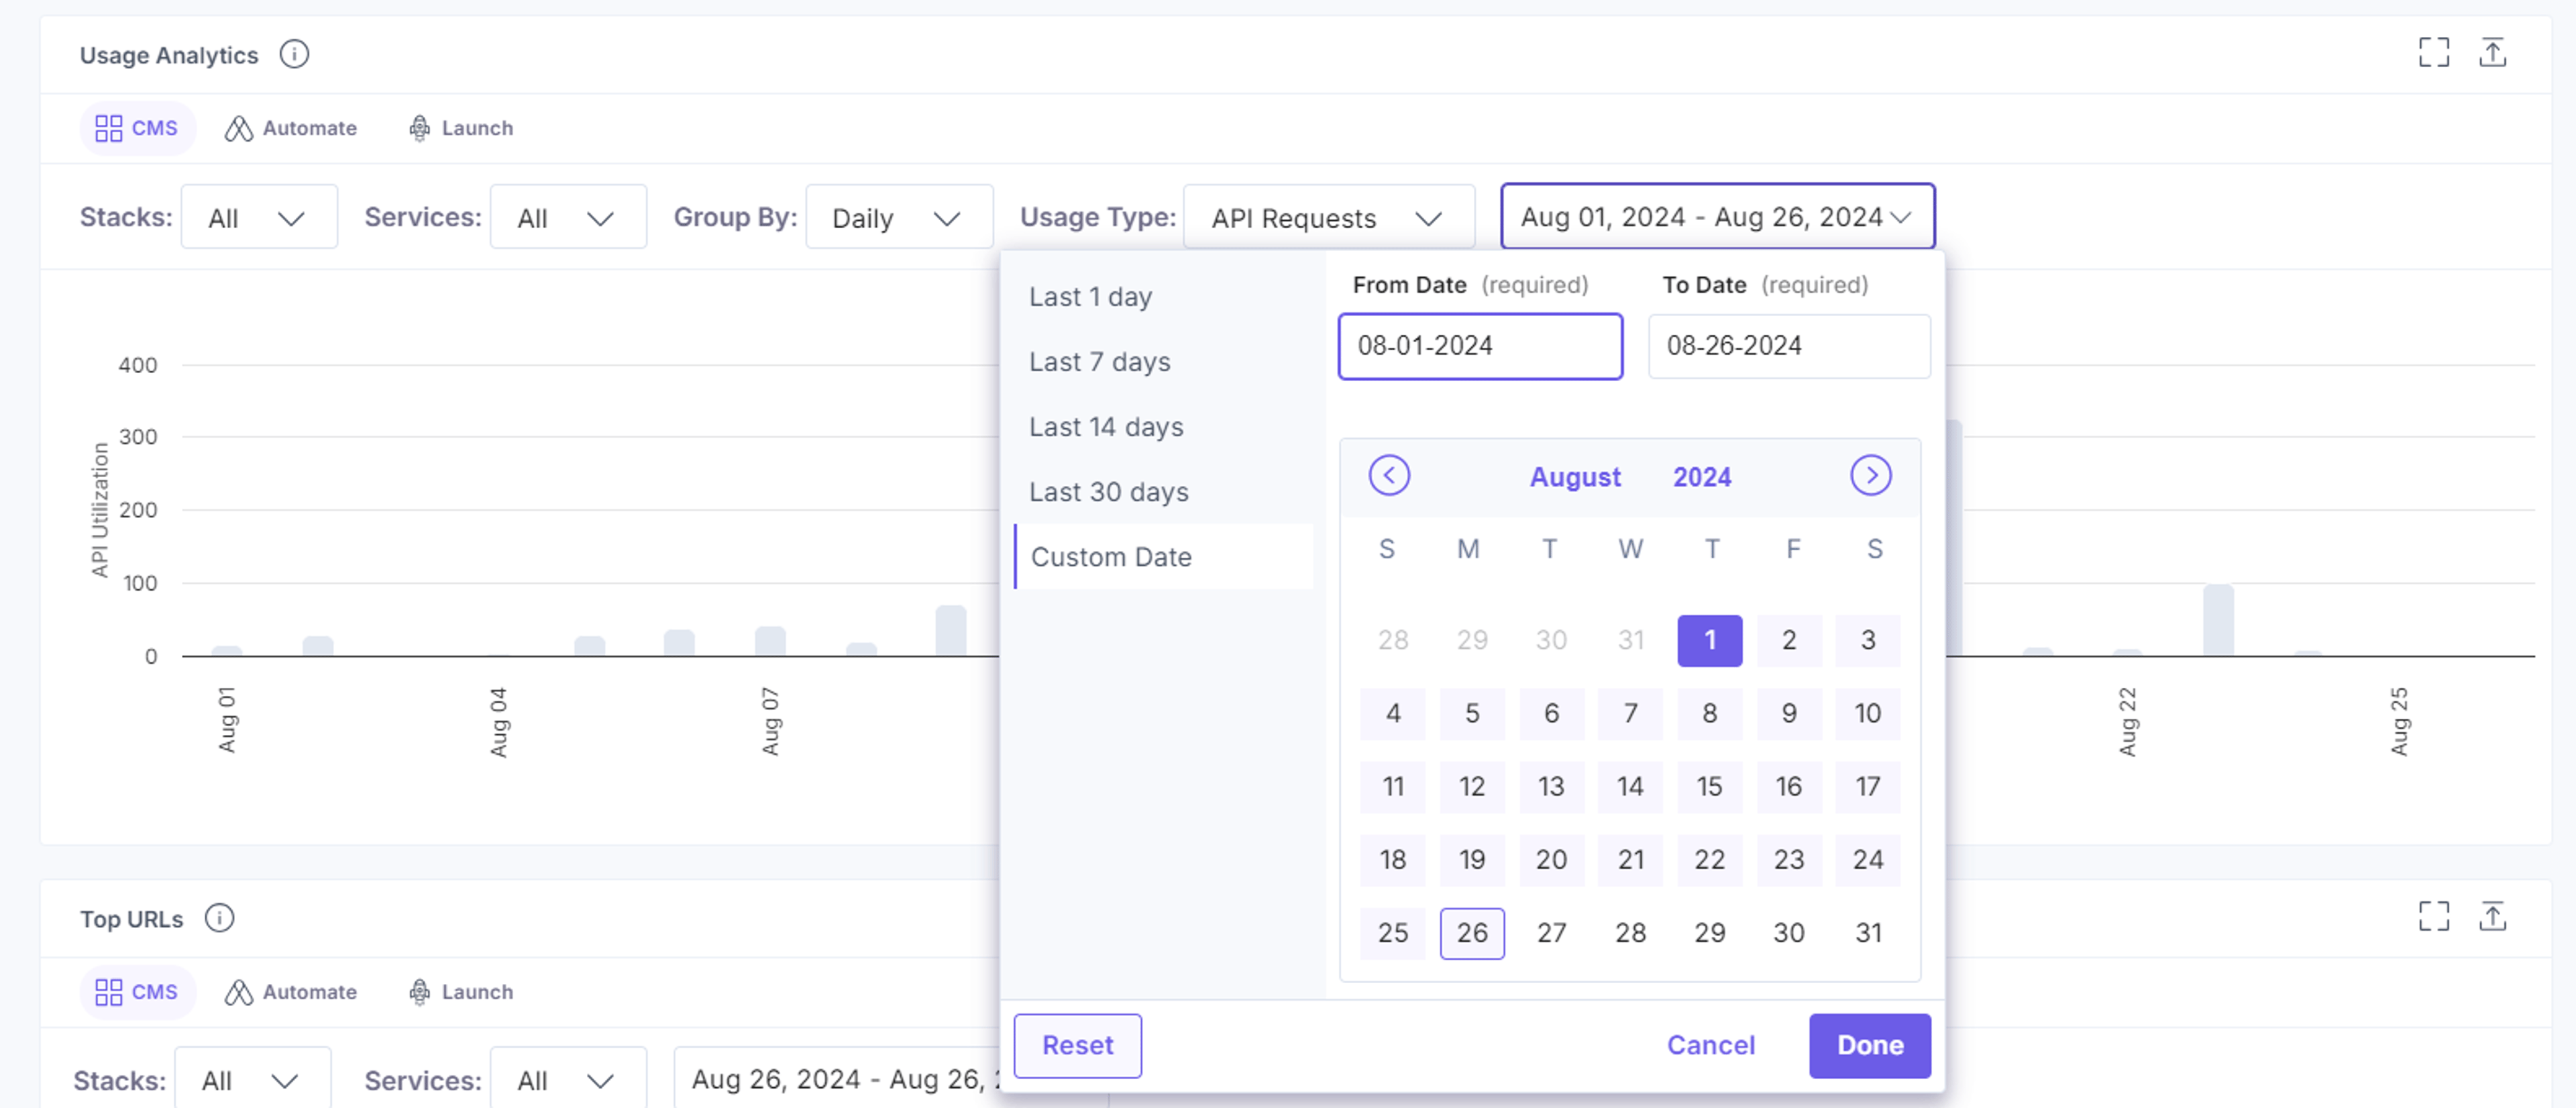Switch to Automate tab in Top URLs
The width and height of the screenshot is (2576, 1108).
click(291, 992)
